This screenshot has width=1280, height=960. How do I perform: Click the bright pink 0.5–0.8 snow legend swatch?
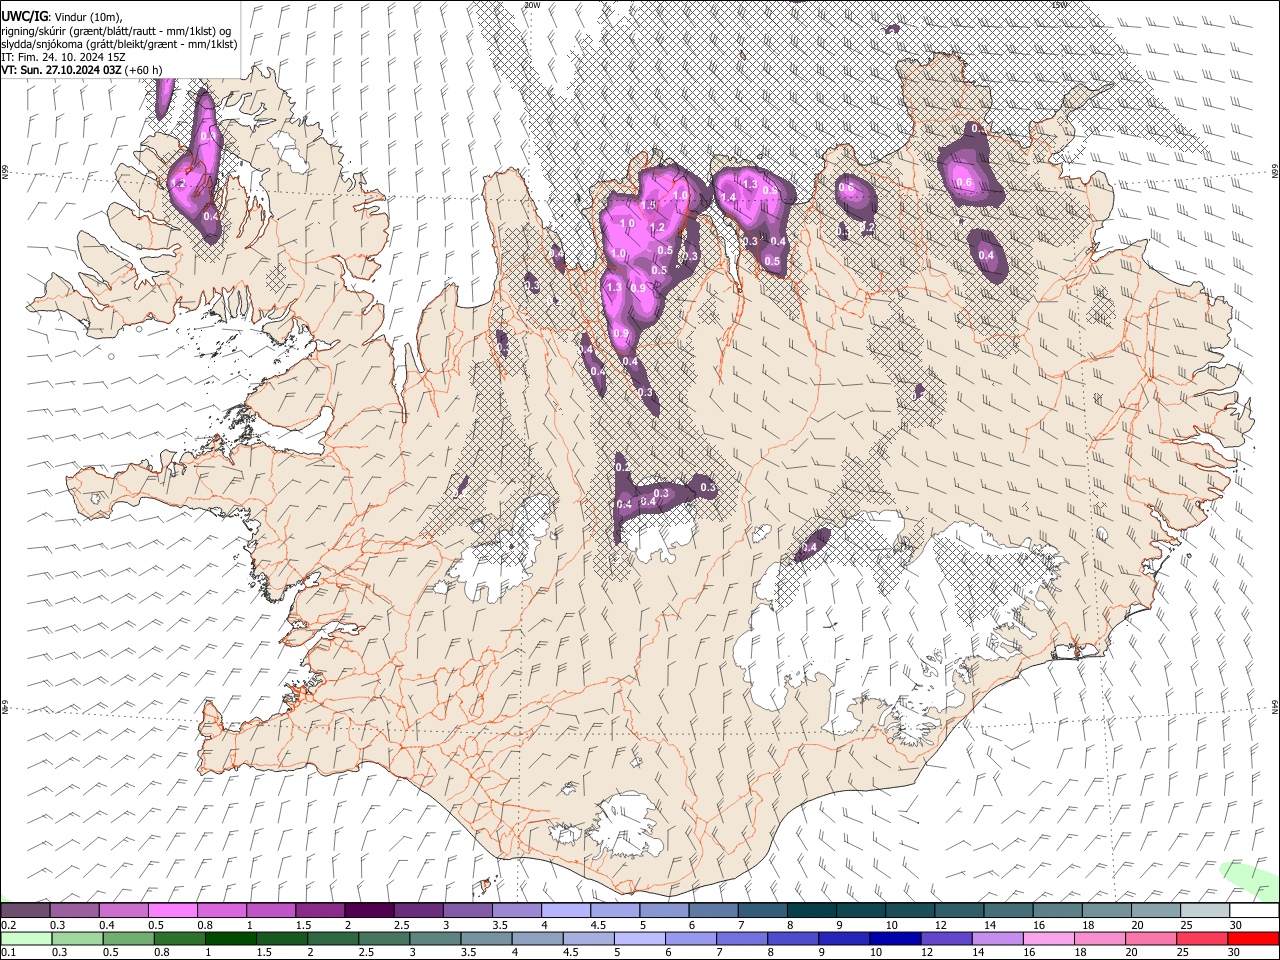pos(172,911)
